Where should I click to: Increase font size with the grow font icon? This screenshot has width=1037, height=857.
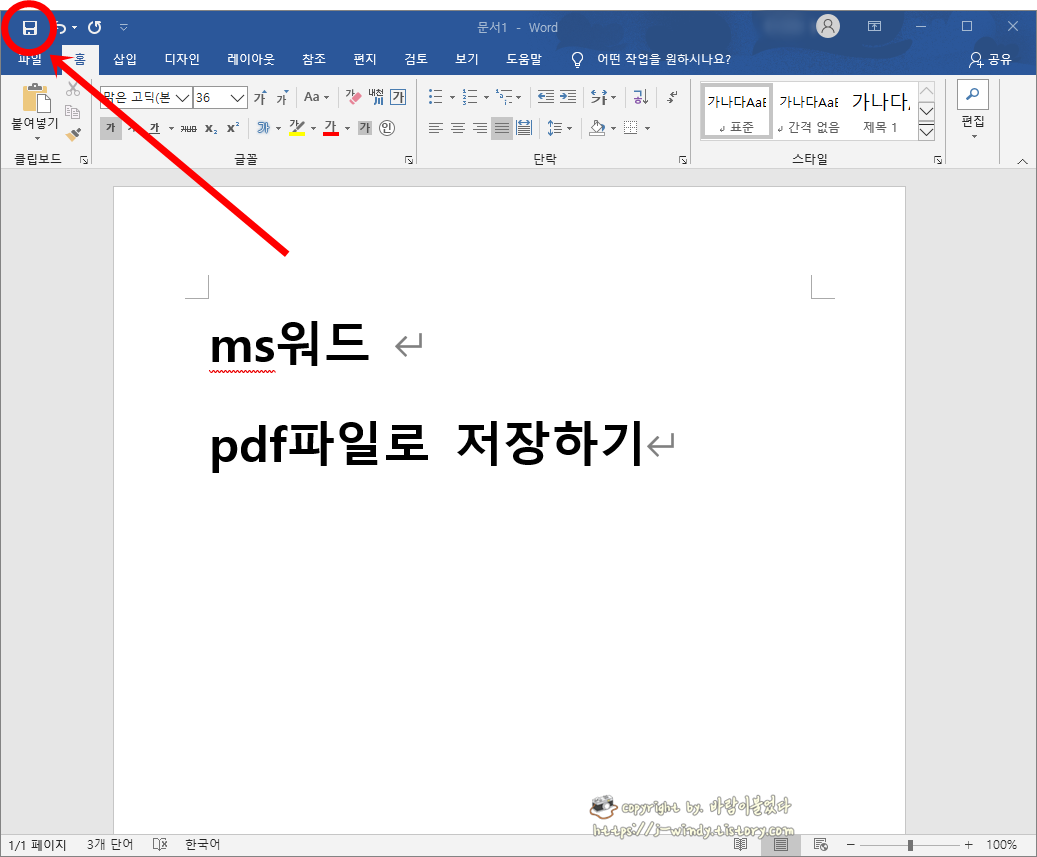click(x=261, y=97)
